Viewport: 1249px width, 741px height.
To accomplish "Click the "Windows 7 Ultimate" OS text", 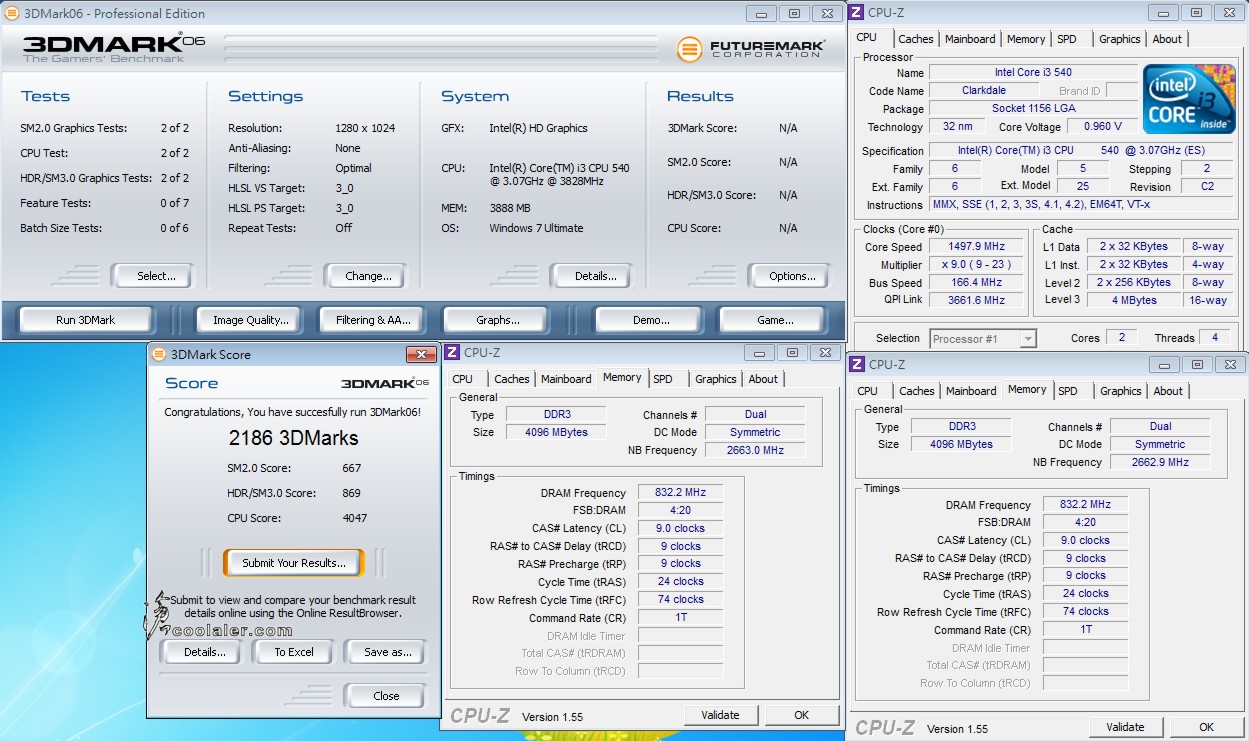I will point(536,228).
